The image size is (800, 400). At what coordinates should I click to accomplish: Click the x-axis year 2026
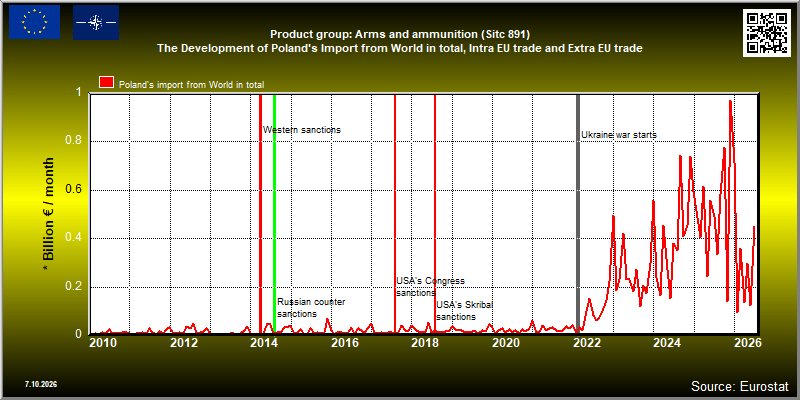pos(748,343)
